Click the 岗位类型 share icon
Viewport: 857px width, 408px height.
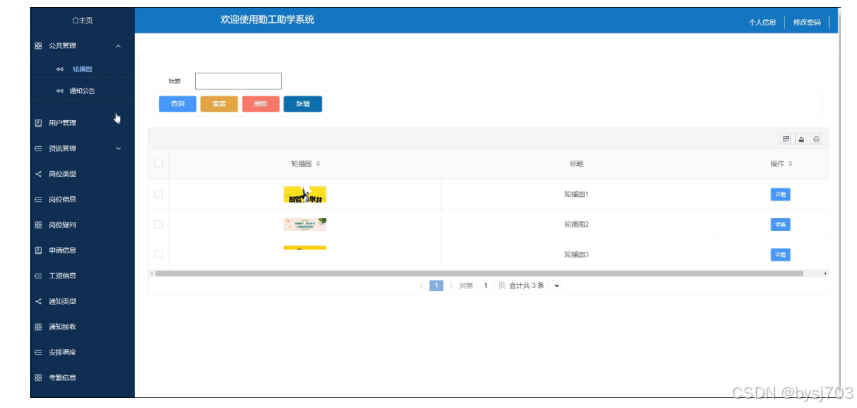pyautogui.click(x=38, y=174)
